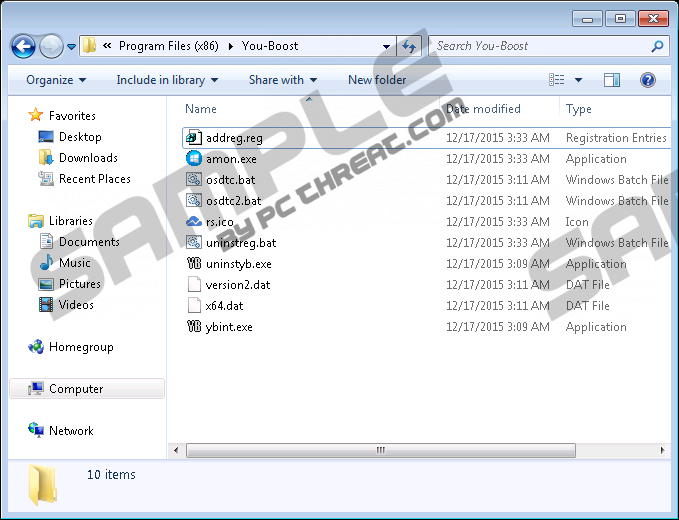Screen dimensions: 679x520
Task: Open Pictures library
Action: 80,284
